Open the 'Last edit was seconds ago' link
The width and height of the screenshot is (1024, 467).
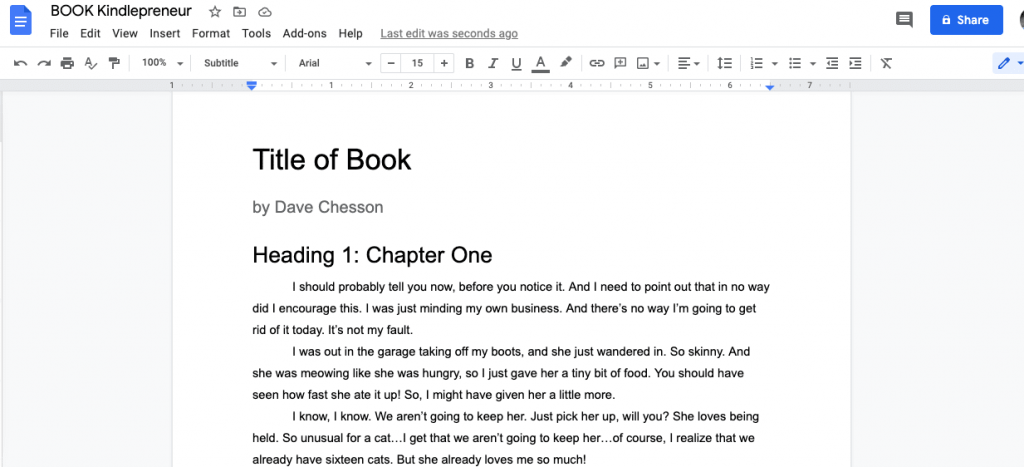coord(449,33)
